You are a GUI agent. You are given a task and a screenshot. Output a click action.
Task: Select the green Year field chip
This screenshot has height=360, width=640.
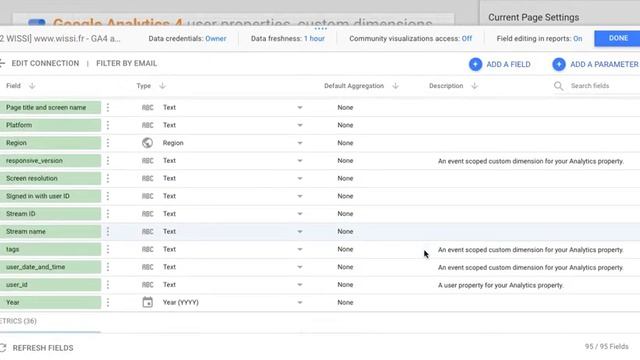click(50, 302)
